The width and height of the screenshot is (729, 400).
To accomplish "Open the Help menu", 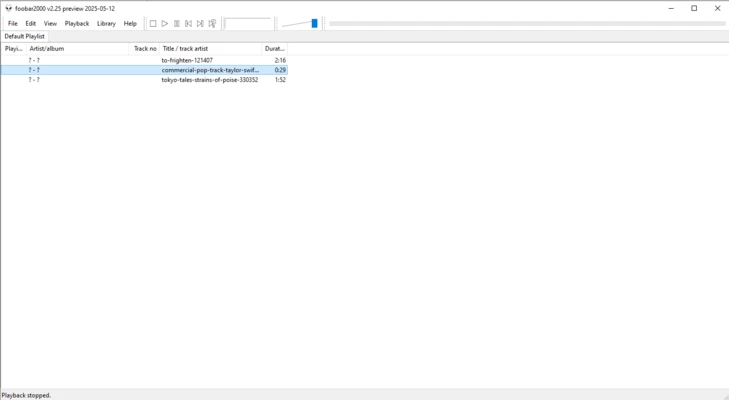I will coord(130,23).
